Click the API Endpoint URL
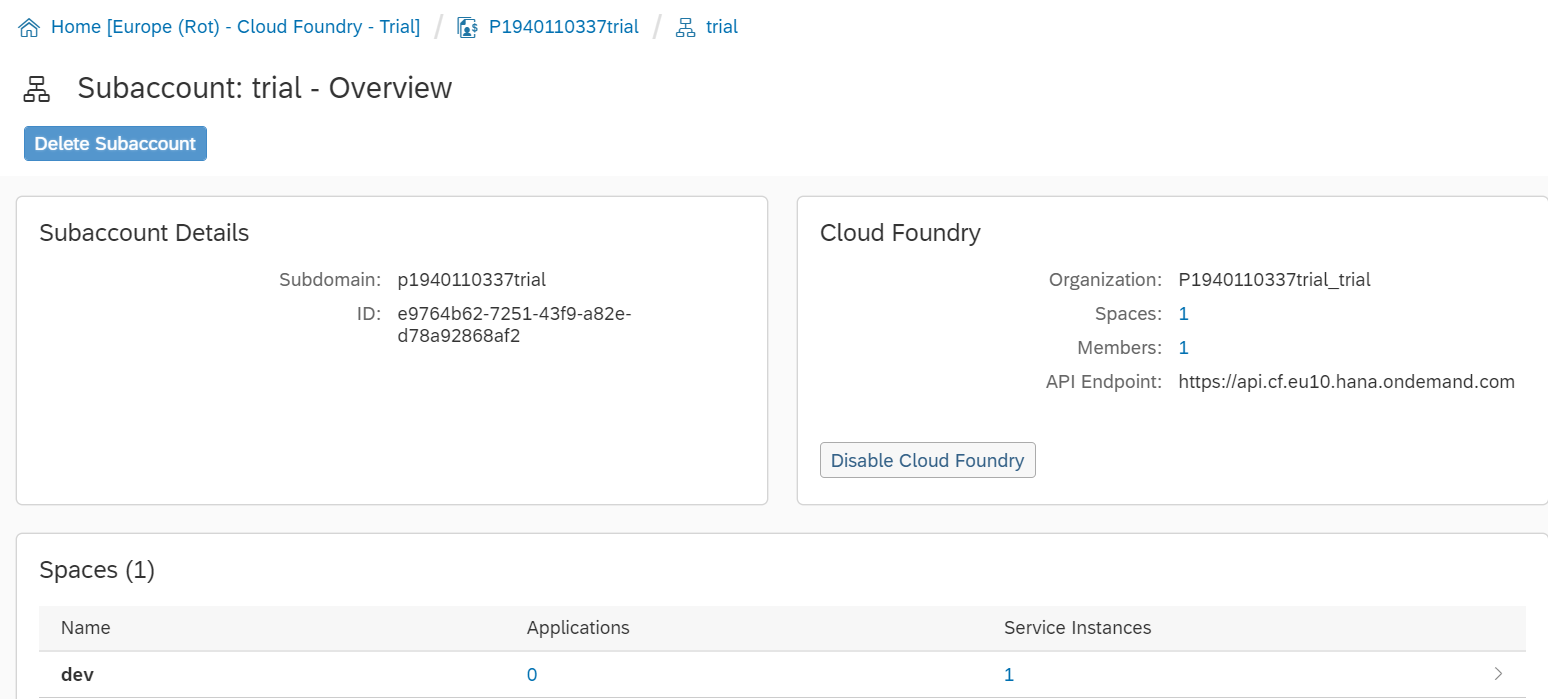 [1346, 381]
